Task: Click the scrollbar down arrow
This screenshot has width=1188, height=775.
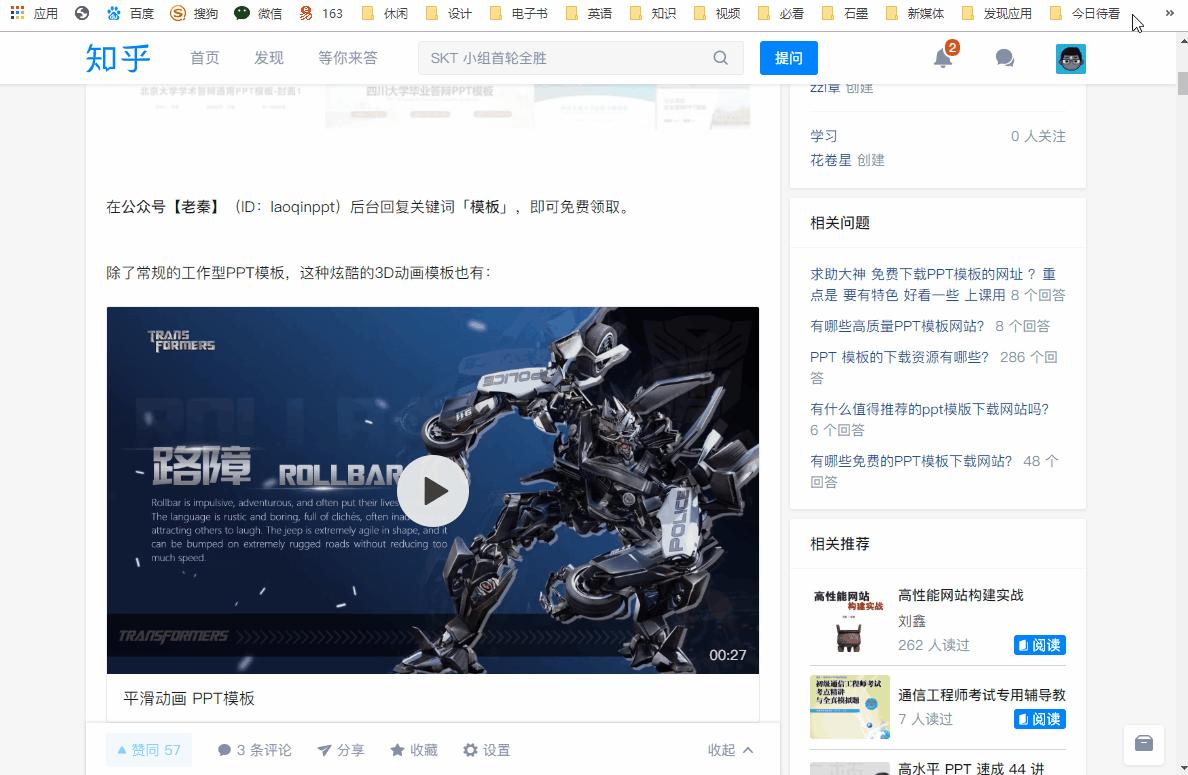Action: click(x=1182, y=768)
